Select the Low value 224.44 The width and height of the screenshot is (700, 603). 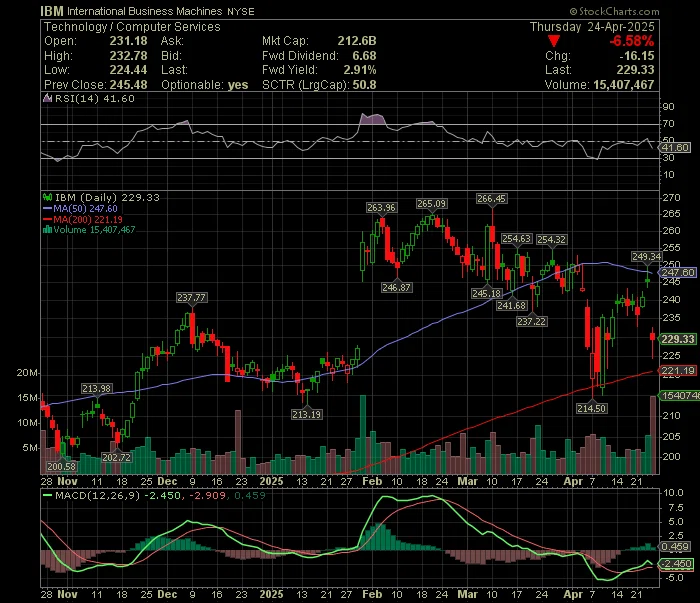(x=129, y=70)
